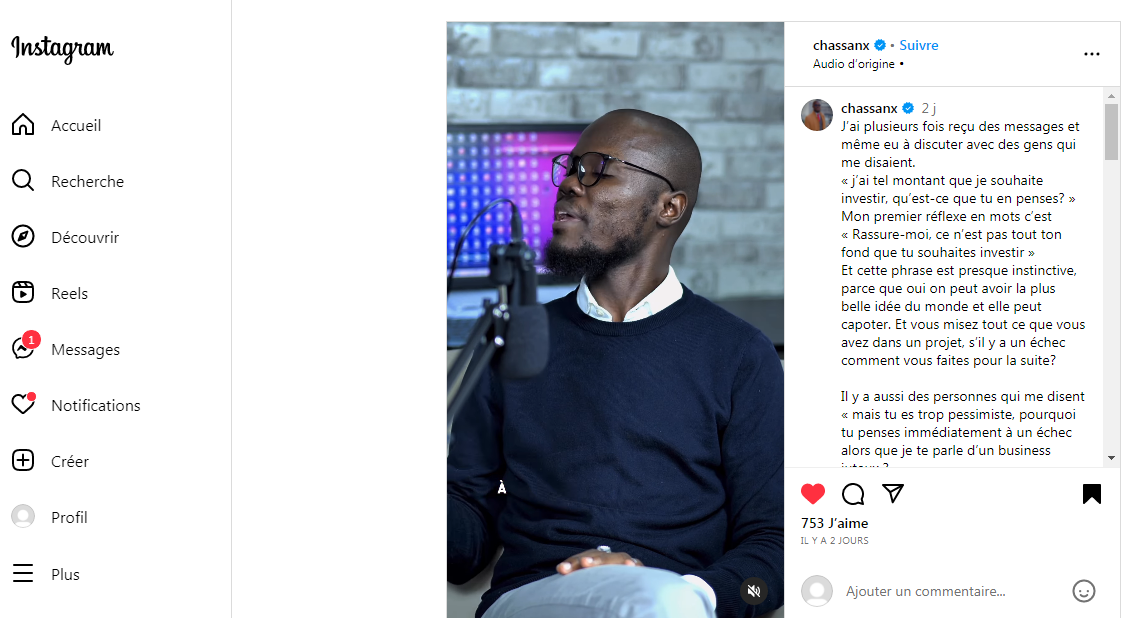Expand the Plus hamburger menu
This screenshot has height=618, width=1133.
pyautogui.click(x=23, y=574)
